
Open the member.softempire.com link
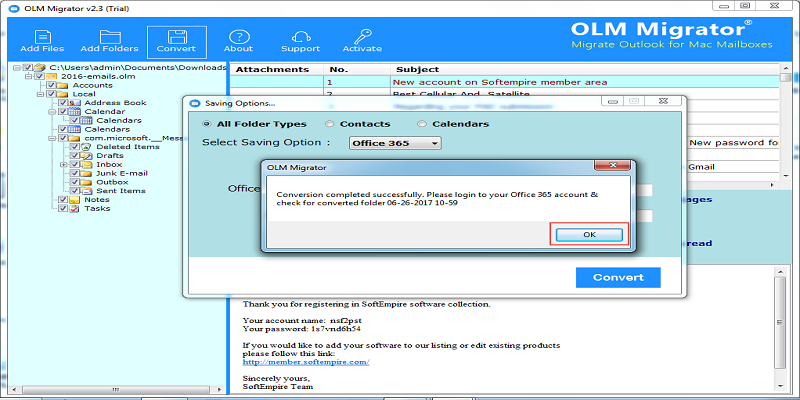pyautogui.click(x=306, y=362)
